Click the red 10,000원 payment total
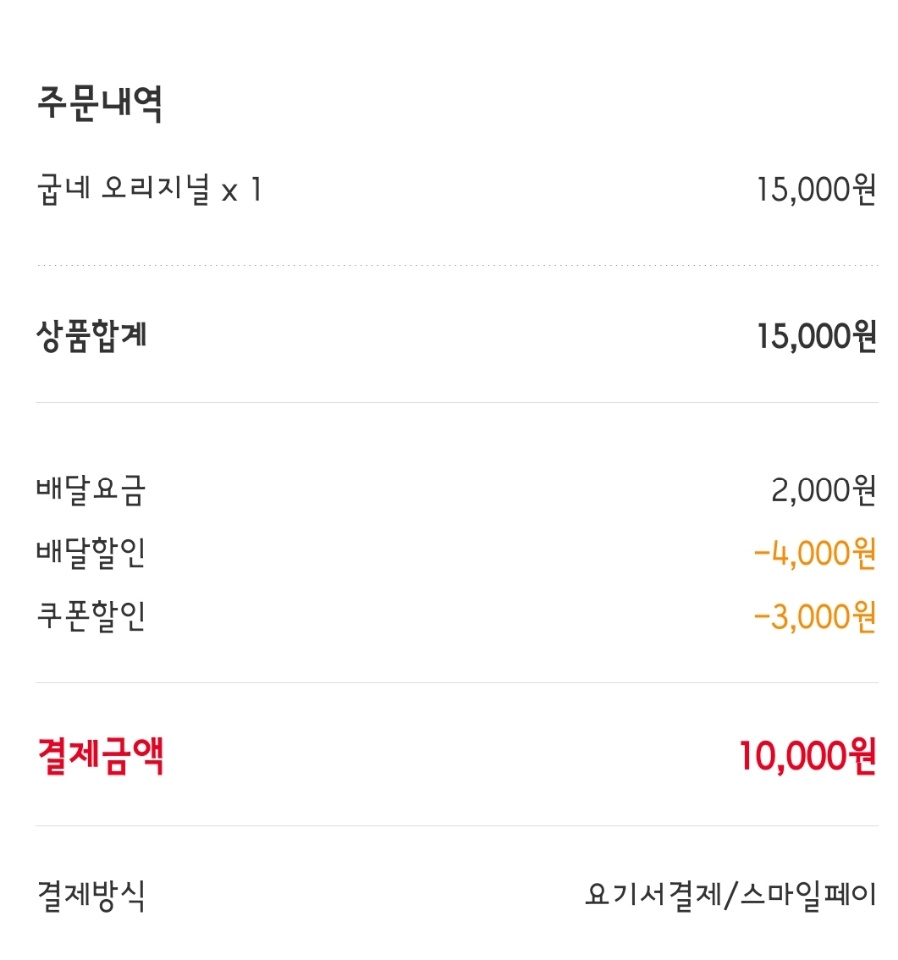 (x=807, y=756)
